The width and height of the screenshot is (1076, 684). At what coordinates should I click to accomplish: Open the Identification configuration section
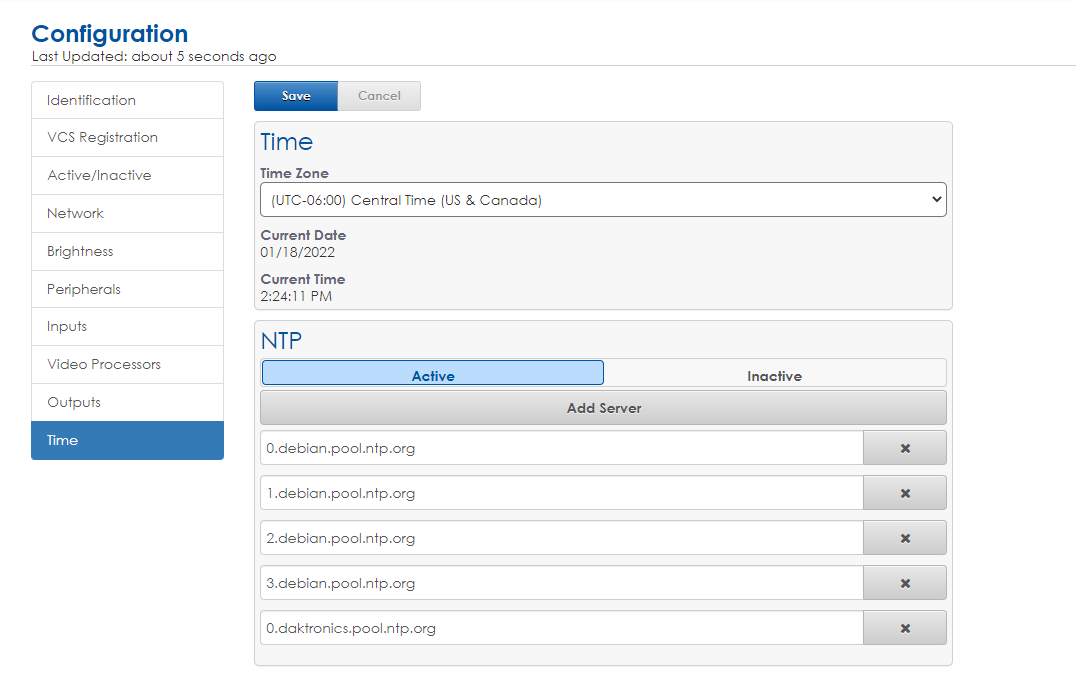127,99
